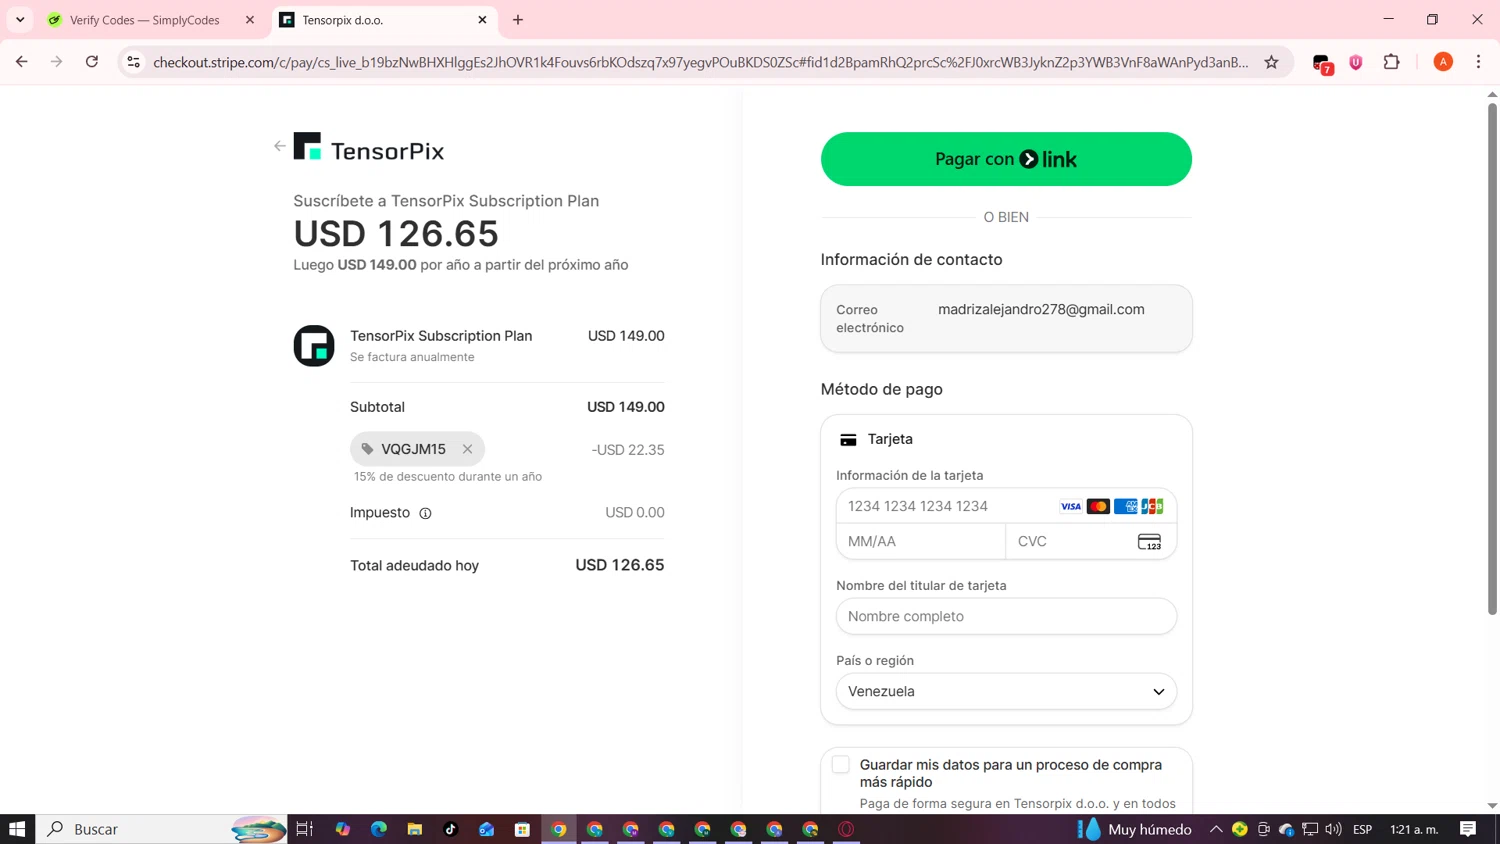Click the CVC card hint icon
Viewport: 1500px width, 844px height.
click(1149, 542)
